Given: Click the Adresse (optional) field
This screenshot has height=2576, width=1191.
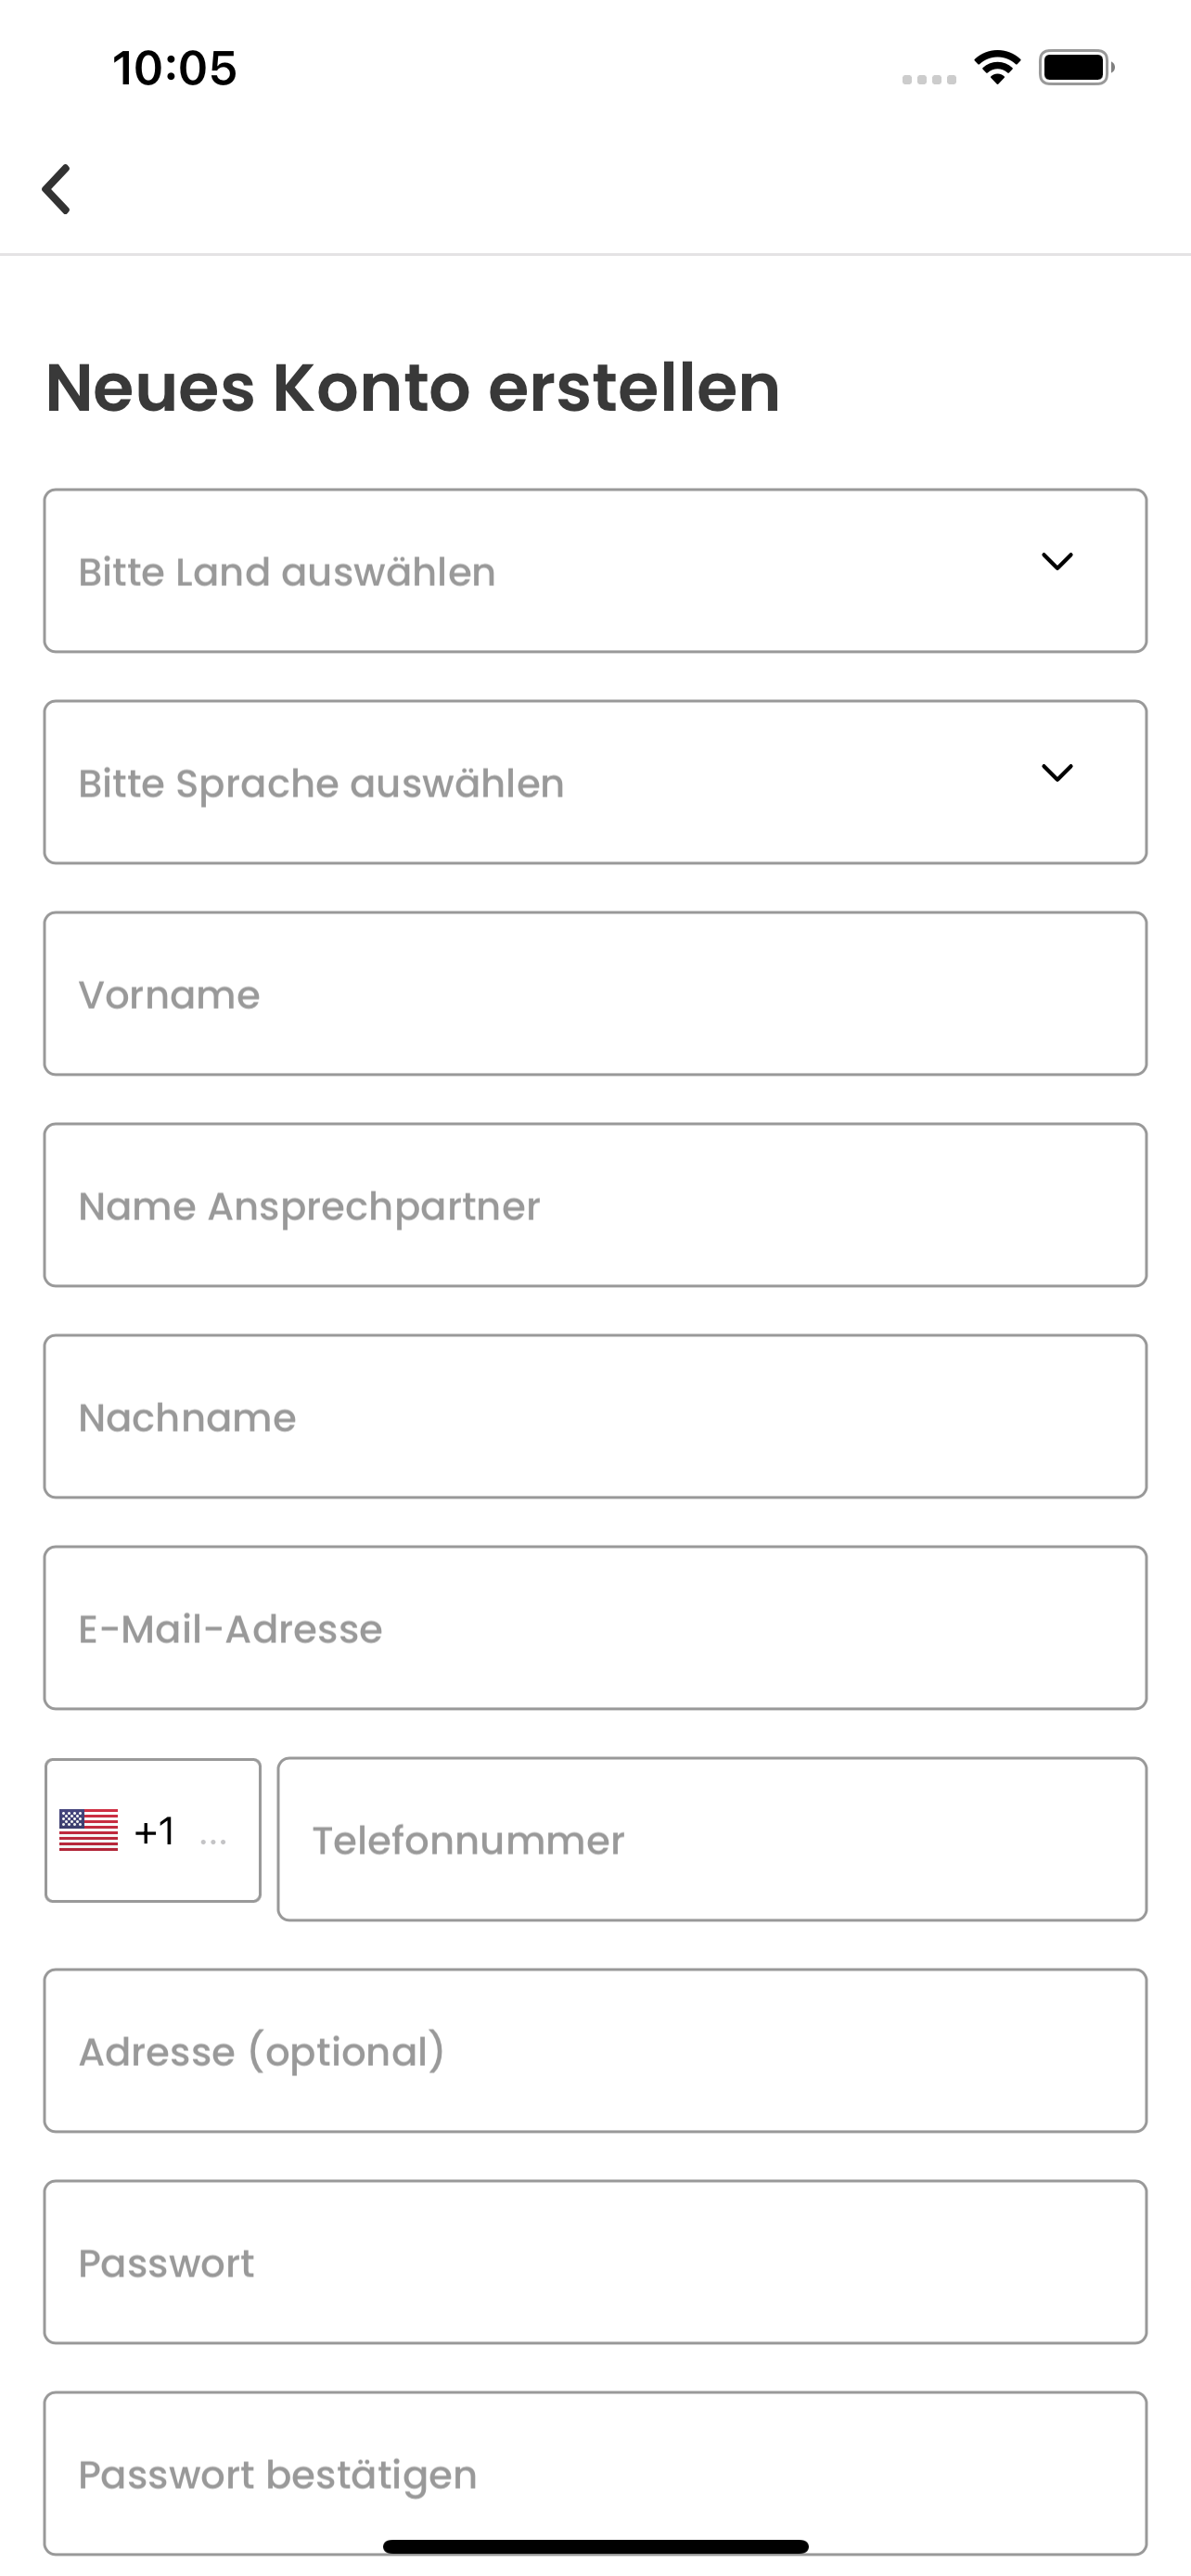Looking at the screenshot, I should tap(595, 2051).
